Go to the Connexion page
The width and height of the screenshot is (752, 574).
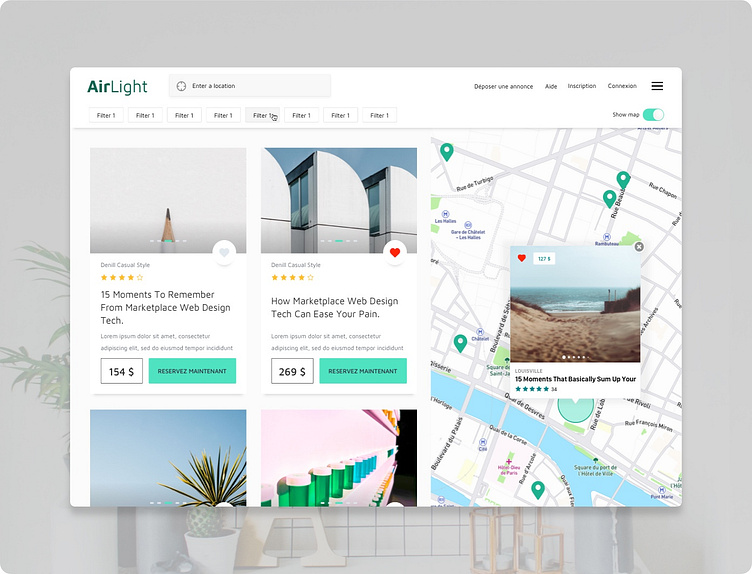[x=622, y=87]
